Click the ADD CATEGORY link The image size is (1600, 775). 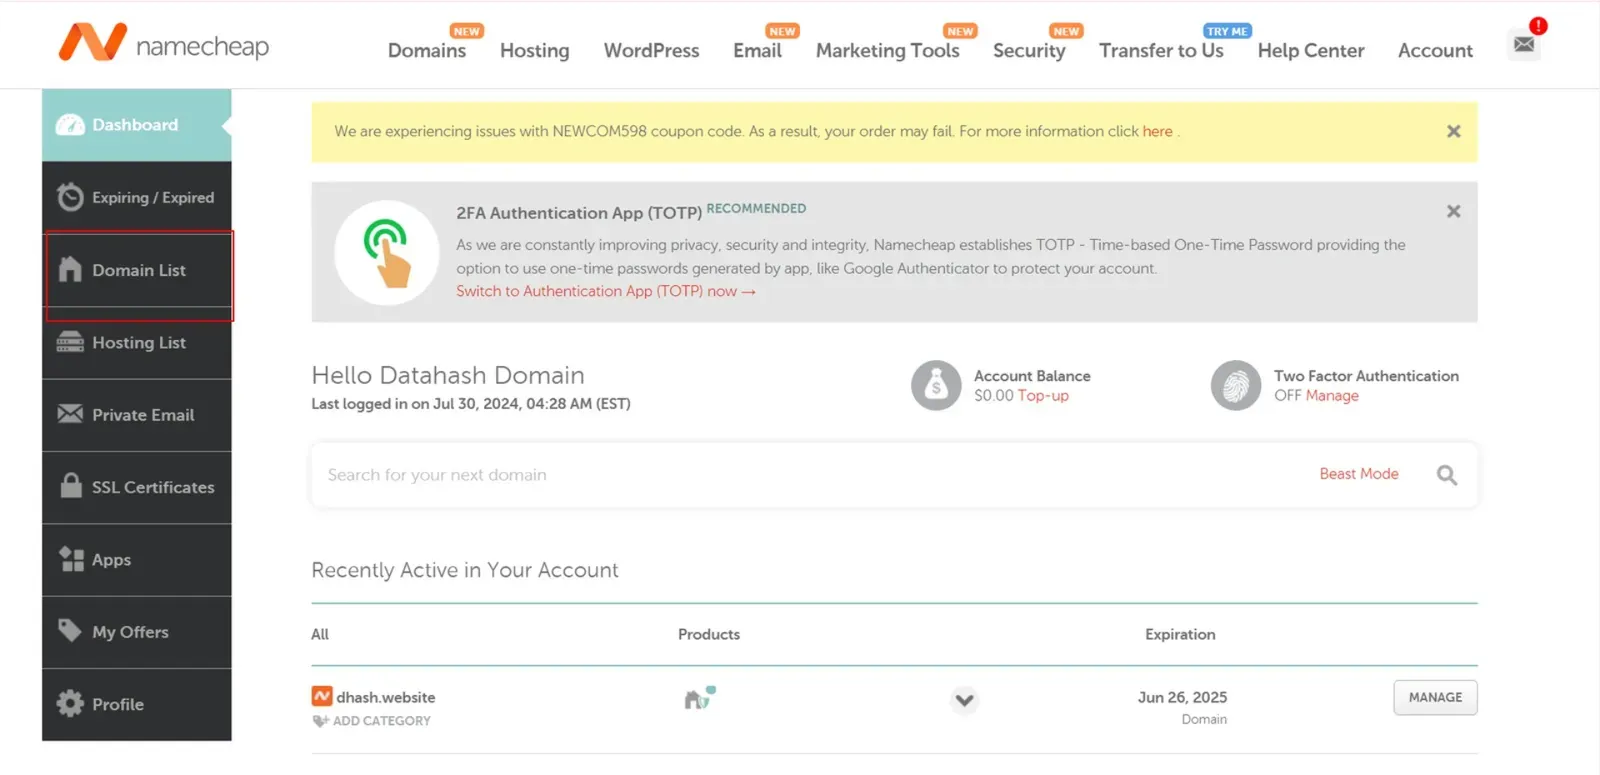(382, 721)
